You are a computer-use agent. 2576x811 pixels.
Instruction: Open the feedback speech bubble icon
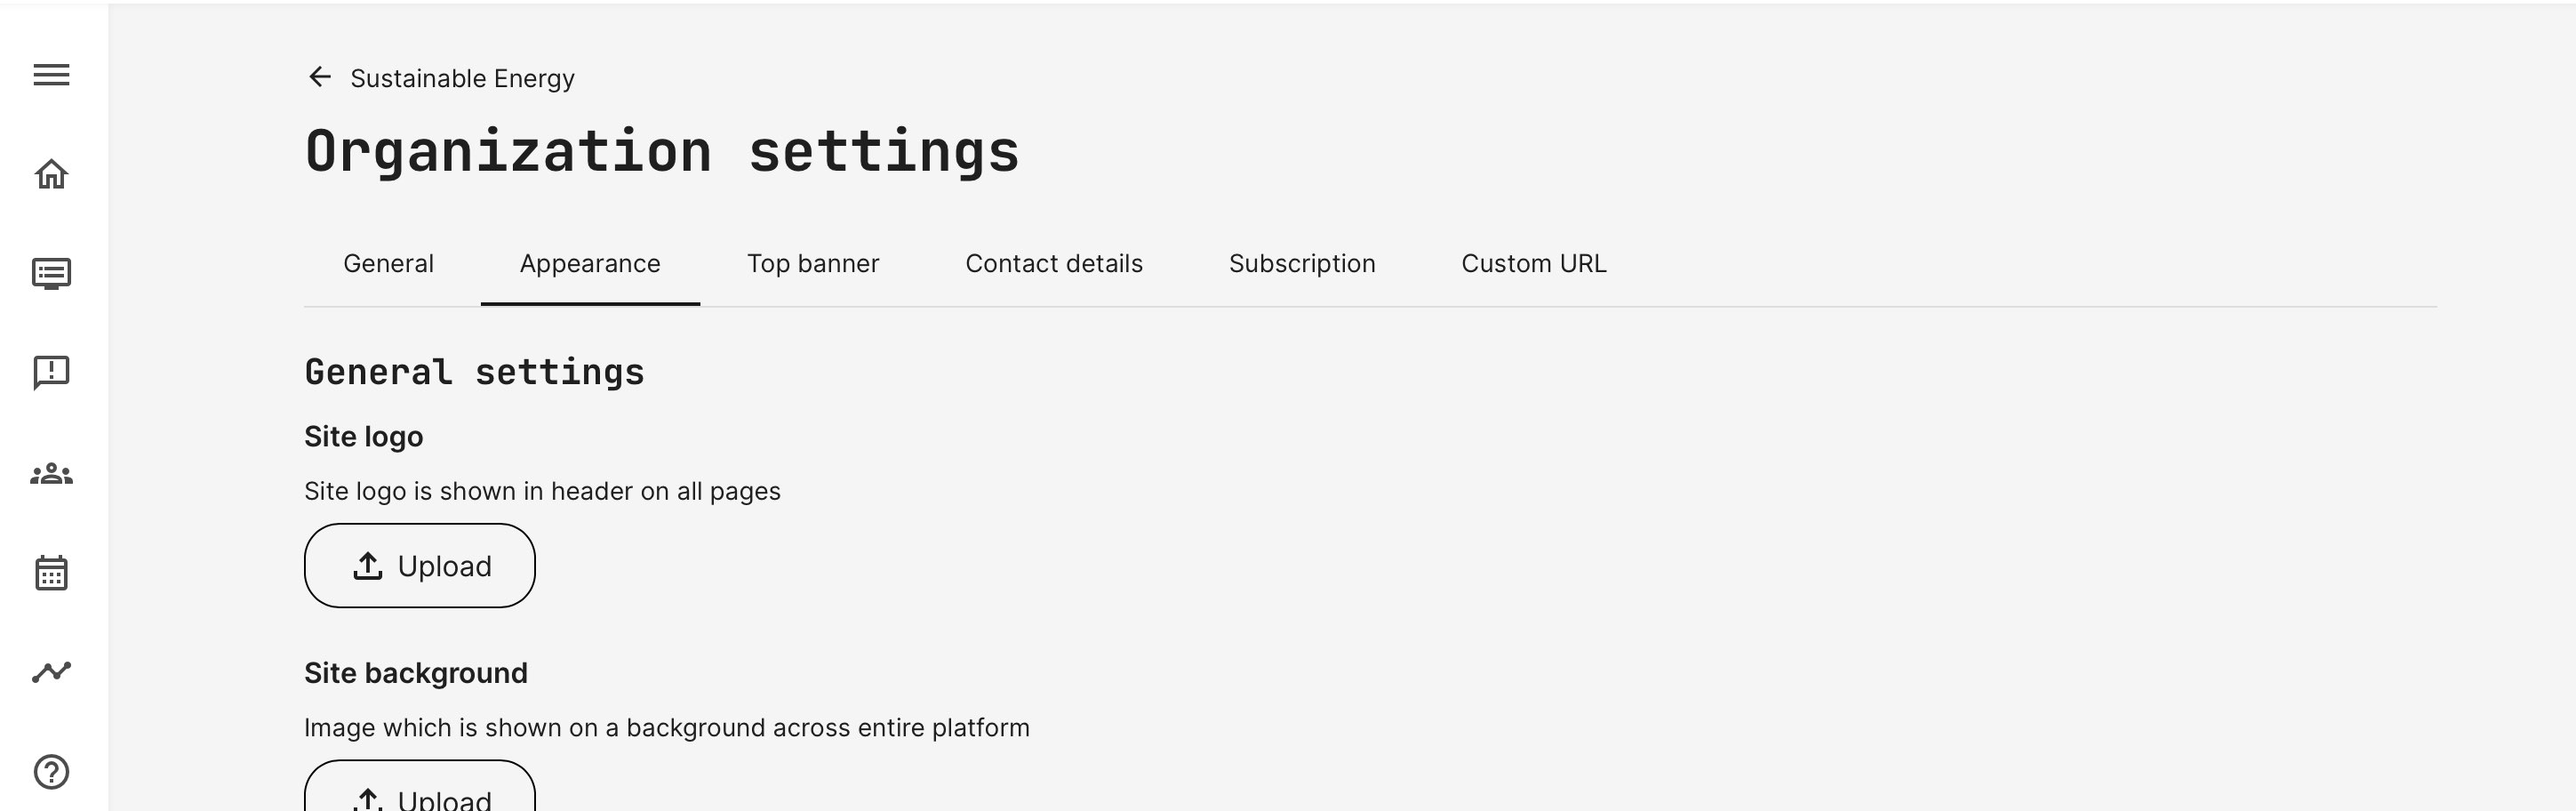(x=51, y=372)
